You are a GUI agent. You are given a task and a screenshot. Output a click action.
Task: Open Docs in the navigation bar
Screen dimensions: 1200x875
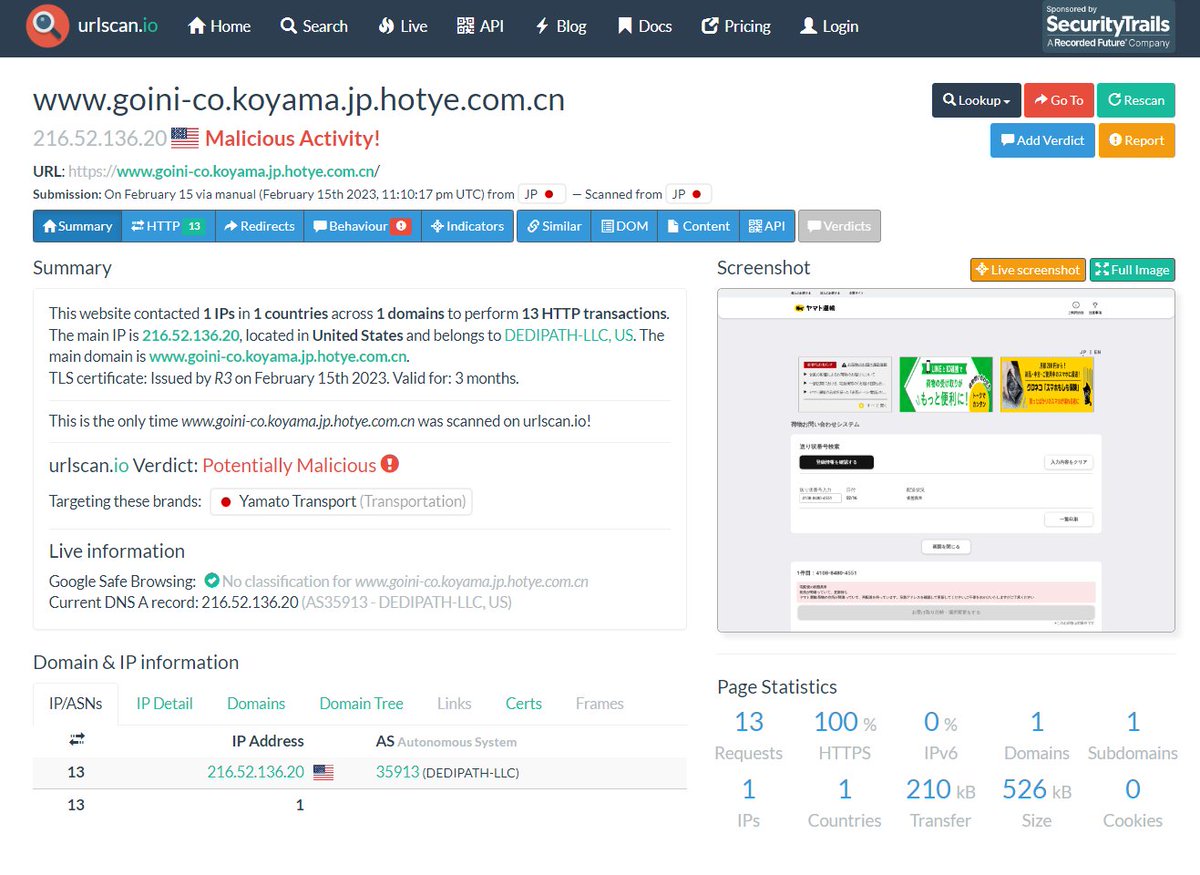coord(644,26)
